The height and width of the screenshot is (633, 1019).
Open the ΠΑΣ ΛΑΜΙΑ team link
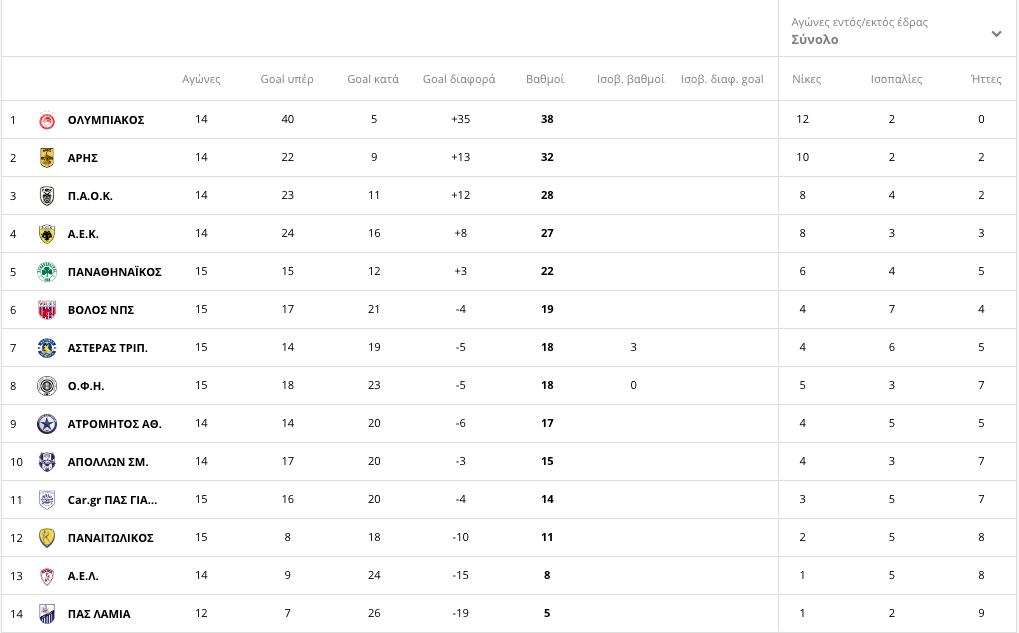(99, 614)
